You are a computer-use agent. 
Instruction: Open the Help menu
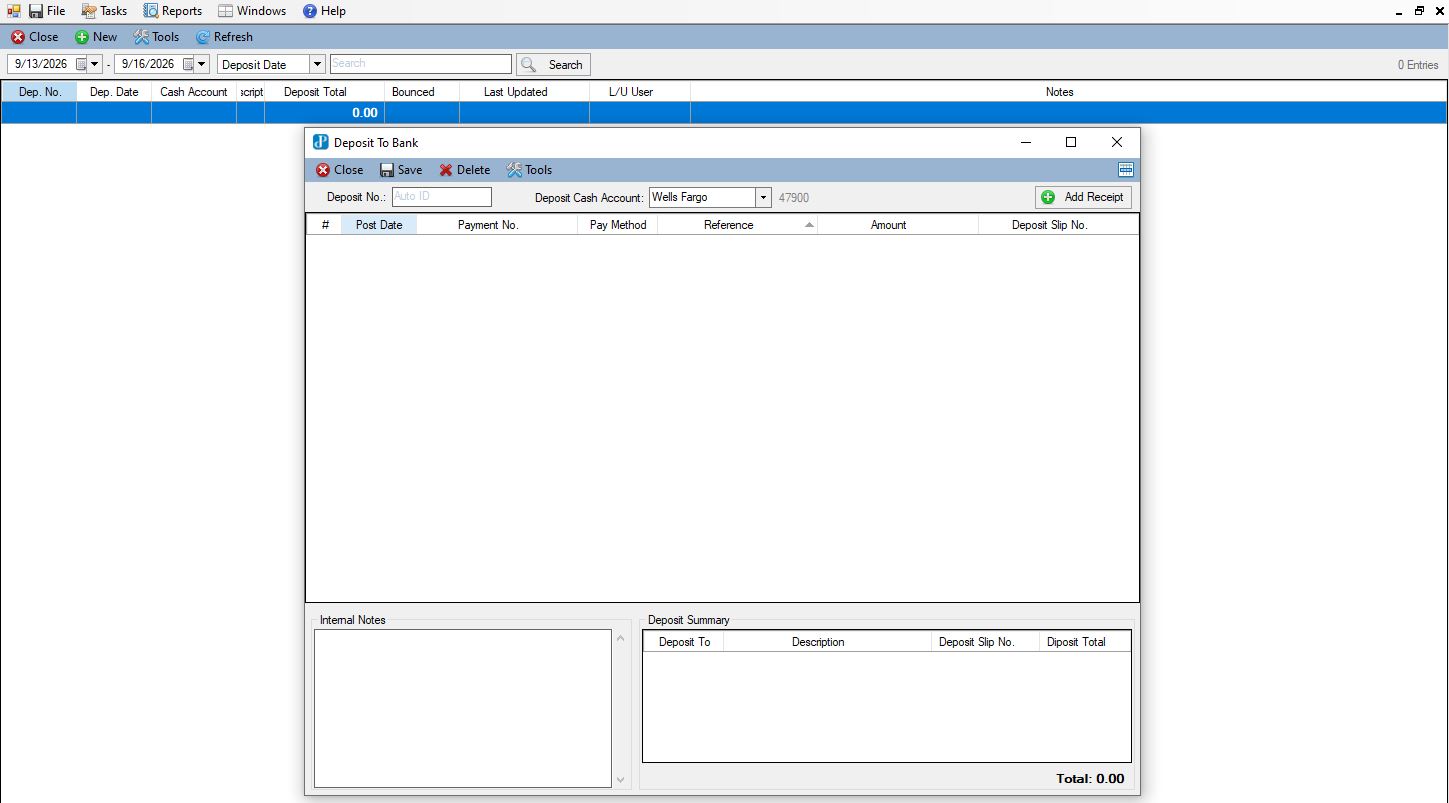pyautogui.click(x=324, y=11)
